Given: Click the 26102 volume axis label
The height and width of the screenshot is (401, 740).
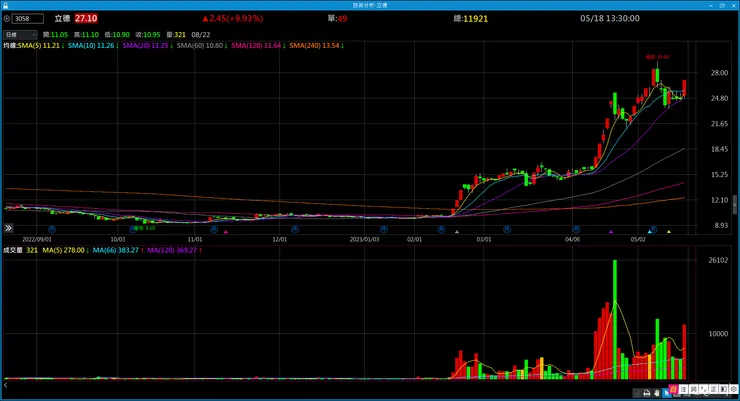Looking at the screenshot, I should tap(718, 260).
